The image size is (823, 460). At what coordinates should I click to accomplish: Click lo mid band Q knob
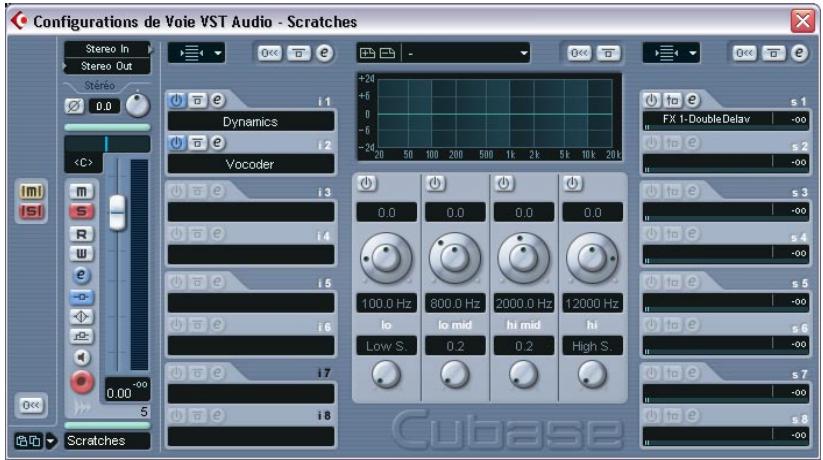(x=455, y=375)
